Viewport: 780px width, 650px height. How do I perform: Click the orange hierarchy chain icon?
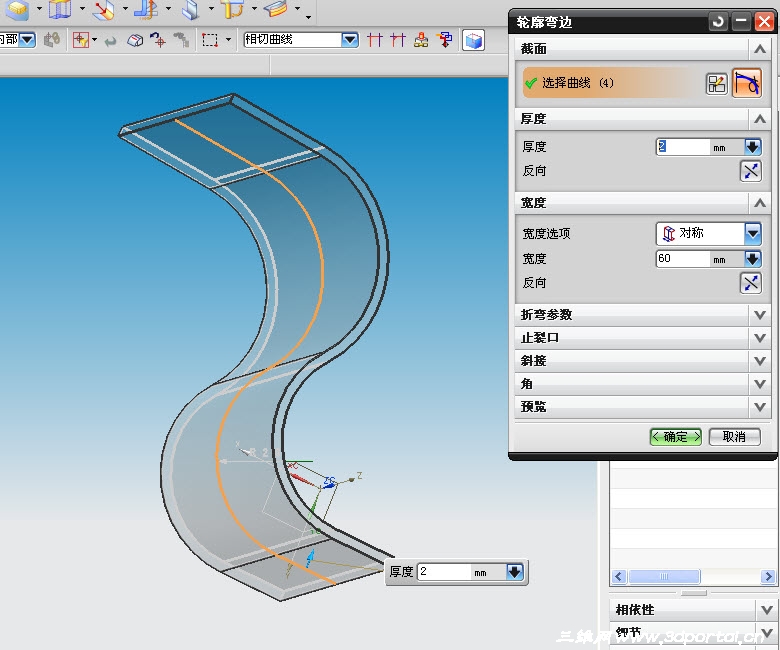pos(421,40)
